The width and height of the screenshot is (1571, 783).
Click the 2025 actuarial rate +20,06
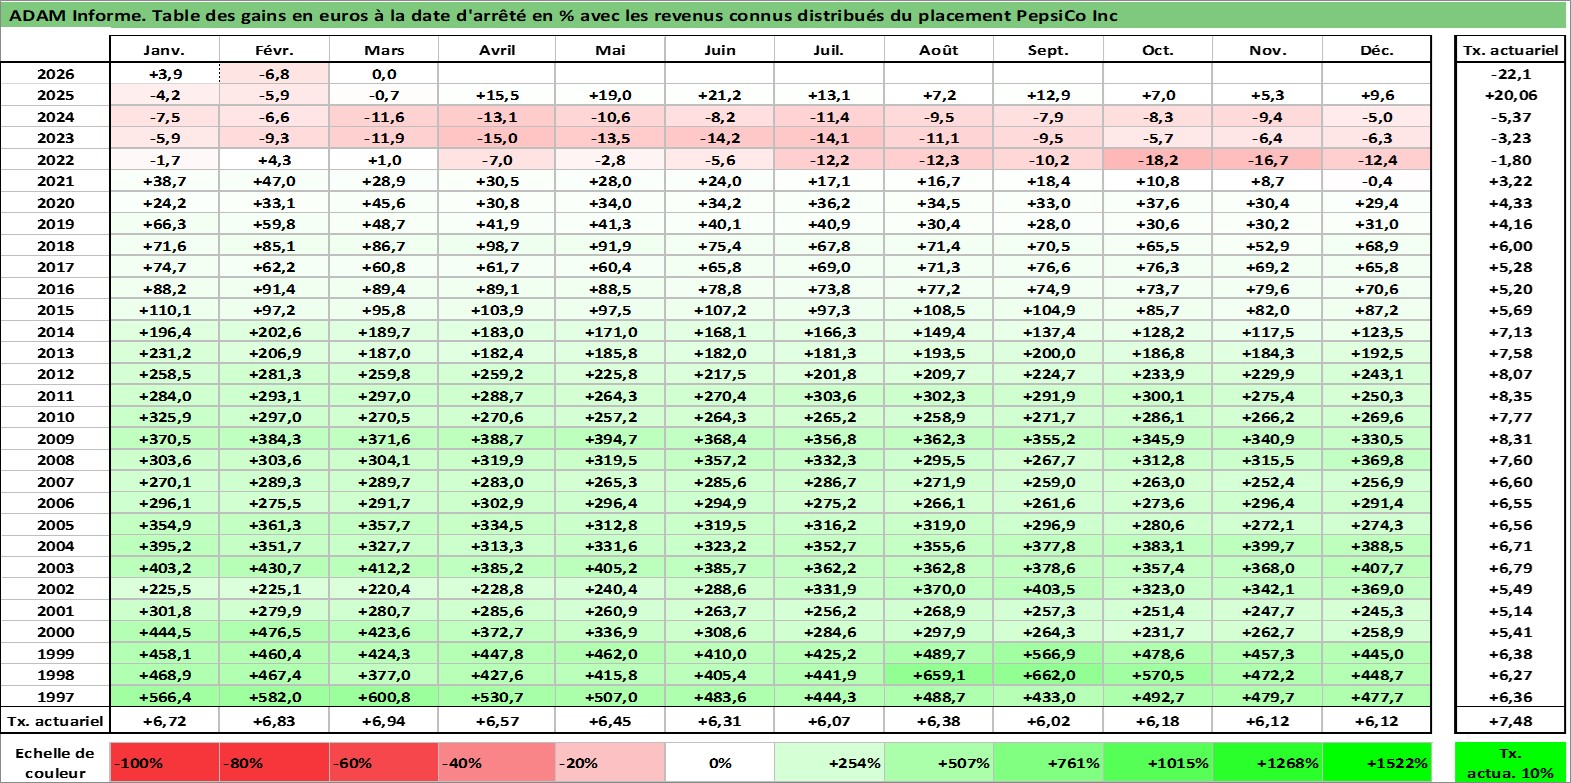(1510, 95)
